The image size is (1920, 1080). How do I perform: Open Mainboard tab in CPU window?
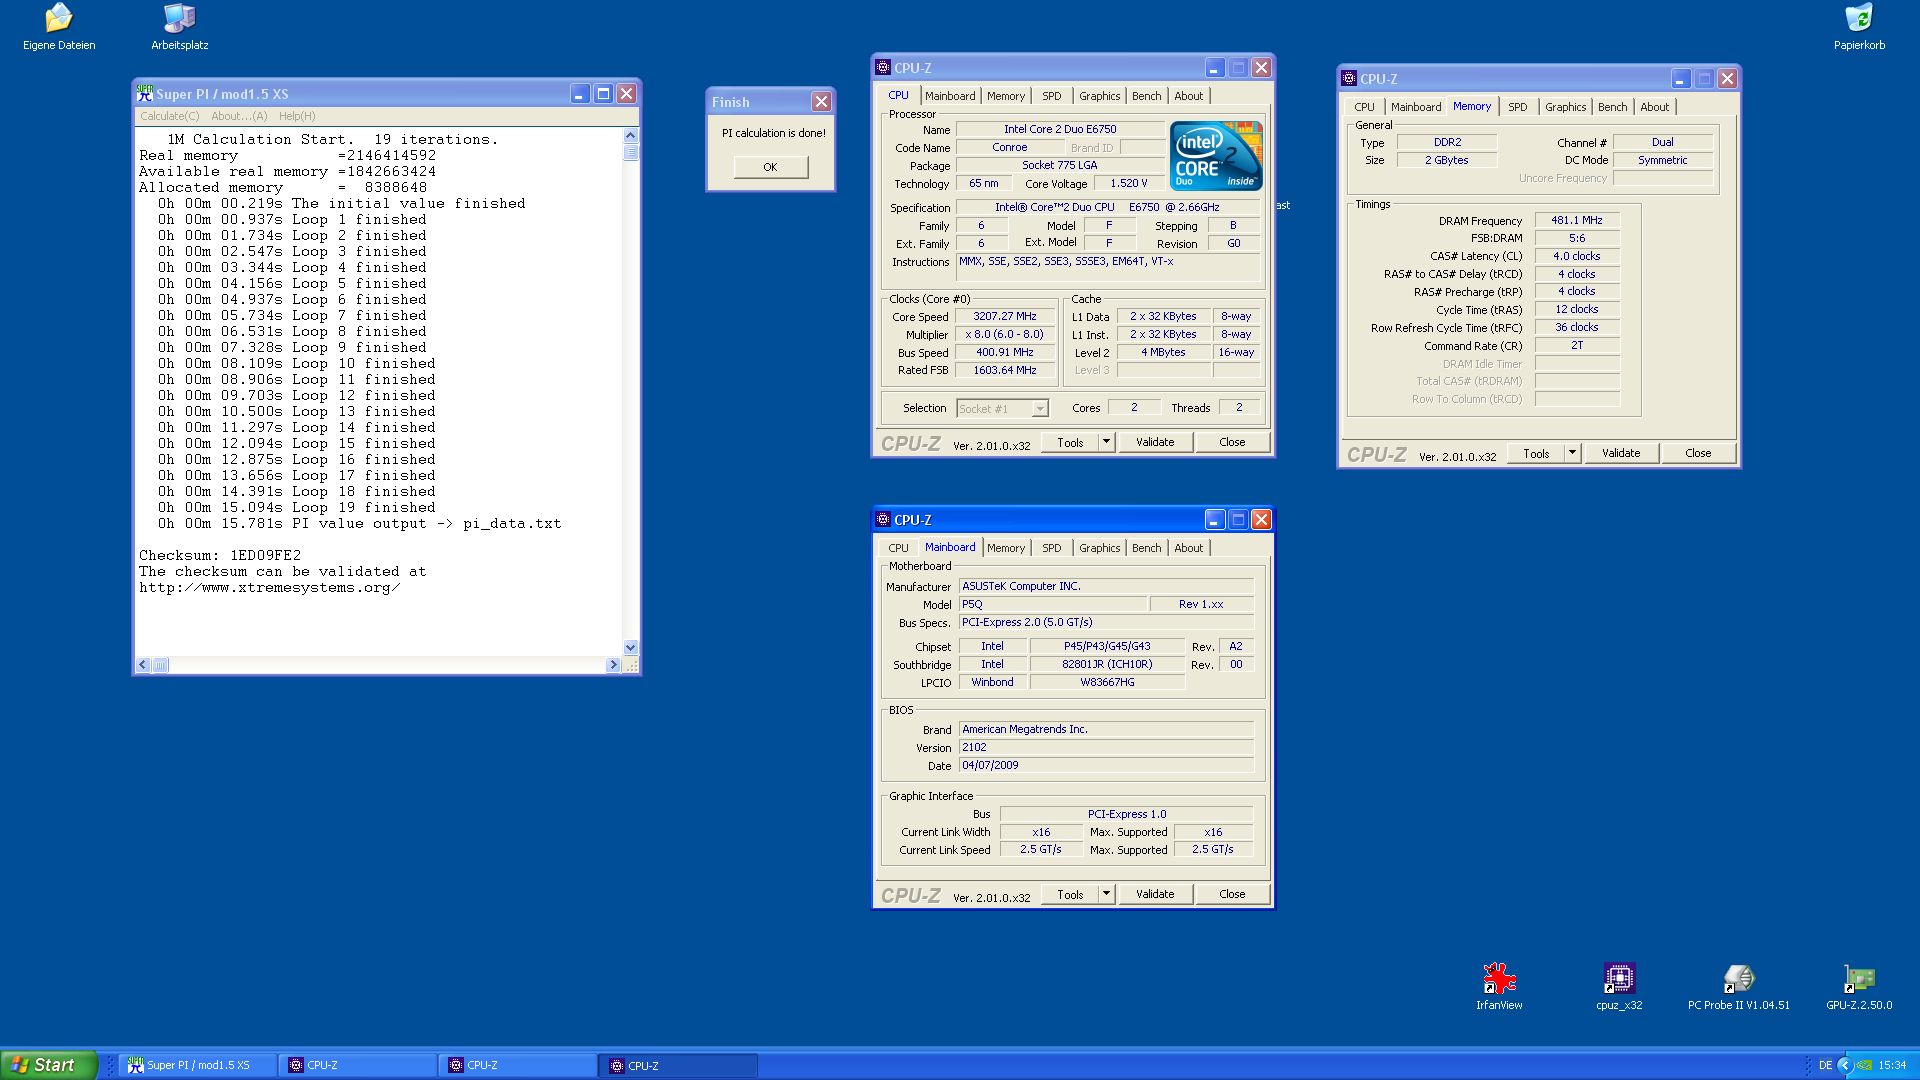[950, 96]
